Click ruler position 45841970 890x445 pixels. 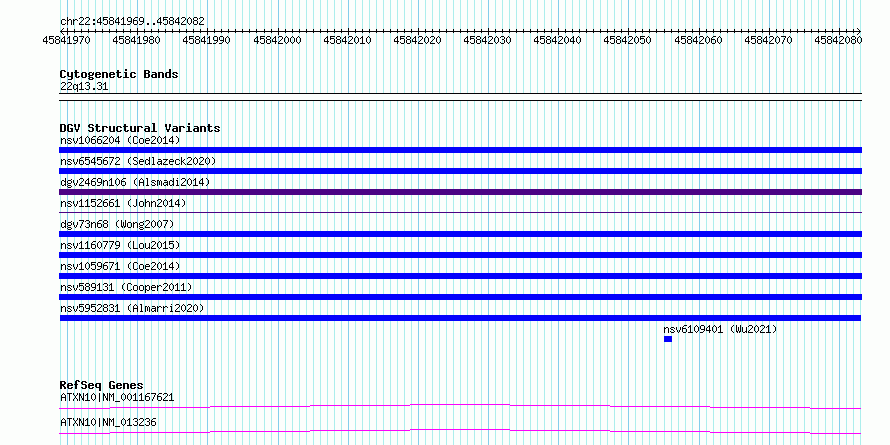66,40
